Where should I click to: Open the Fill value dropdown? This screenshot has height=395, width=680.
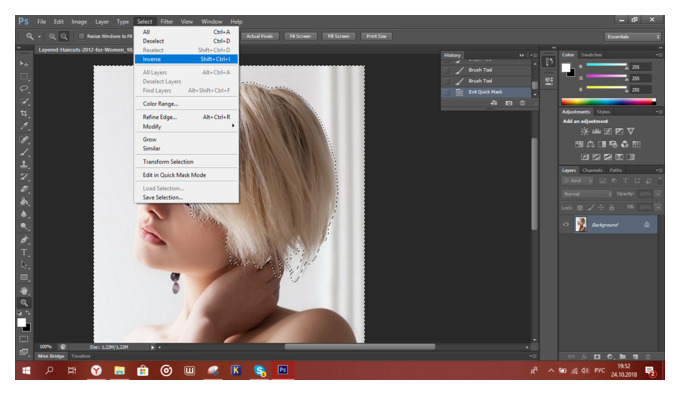658,207
